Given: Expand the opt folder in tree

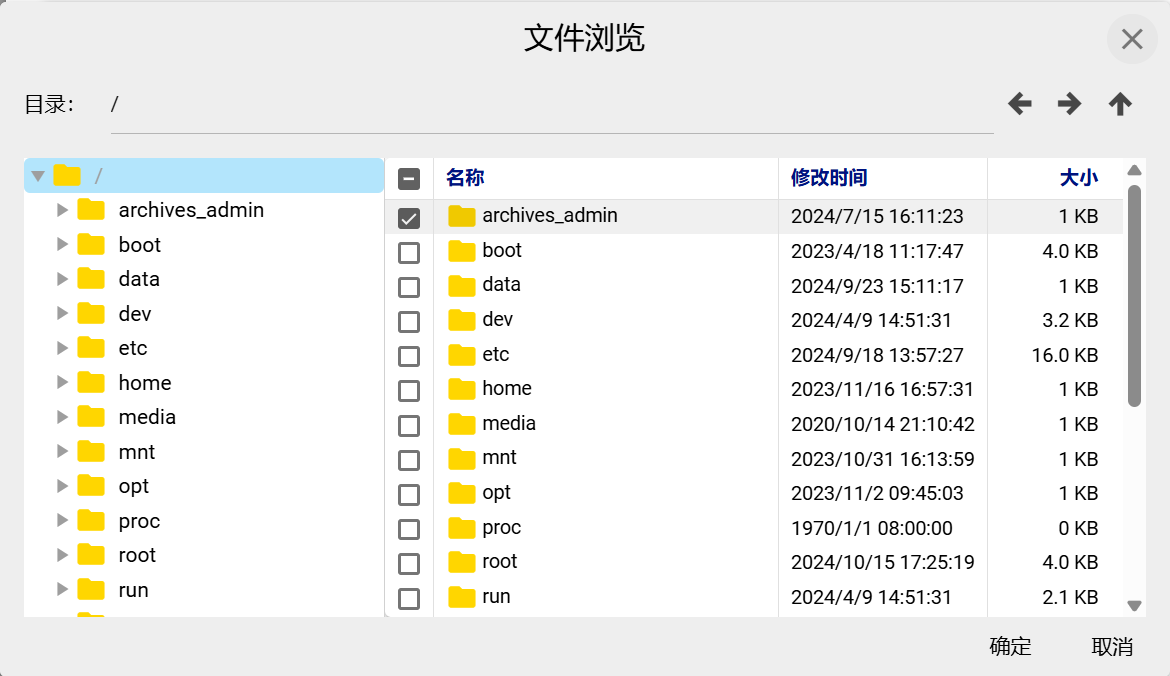Looking at the screenshot, I should [x=62, y=486].
